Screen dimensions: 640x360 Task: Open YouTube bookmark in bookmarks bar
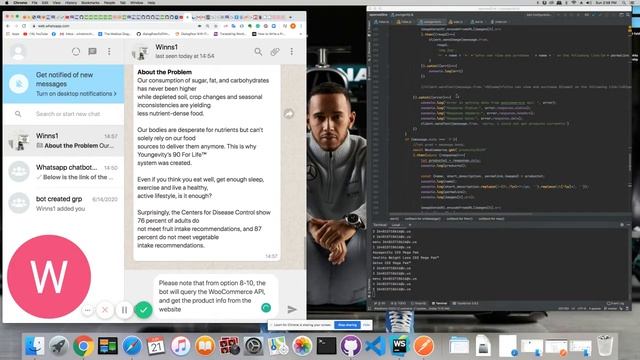[36, 34]
